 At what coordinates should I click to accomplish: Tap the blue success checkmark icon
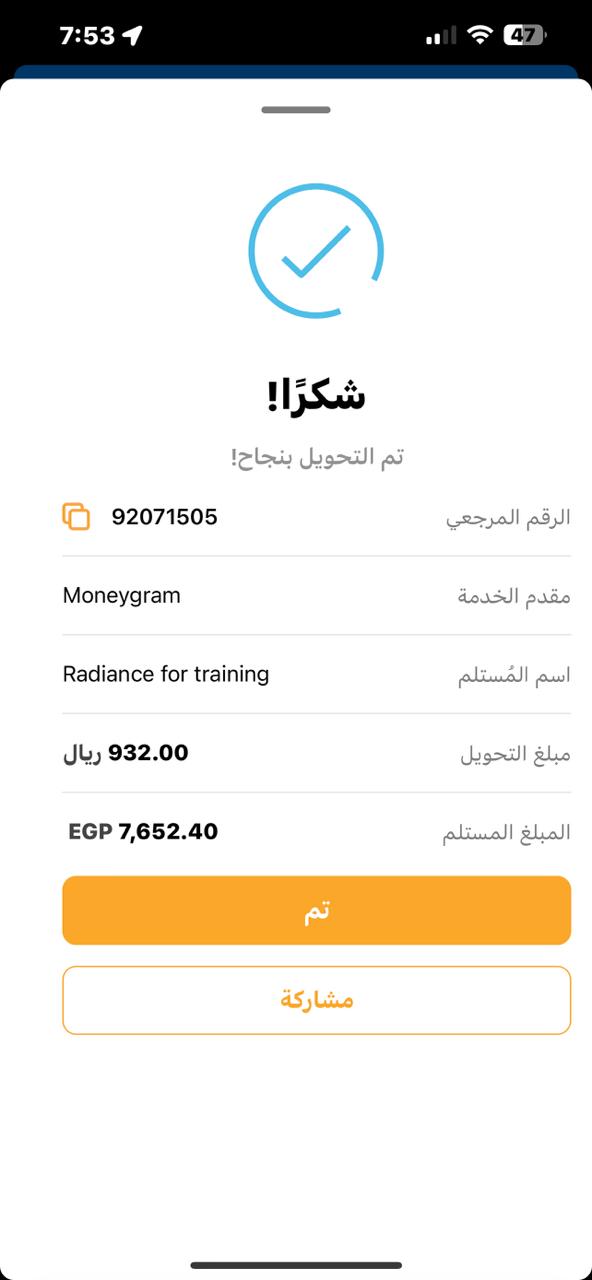(x=316, y=250)
